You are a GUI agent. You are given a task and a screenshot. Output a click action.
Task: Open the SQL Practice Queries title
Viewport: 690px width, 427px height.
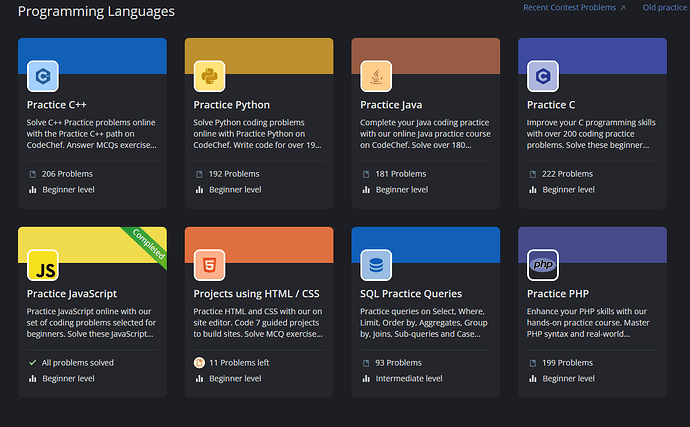pos(411,294)
